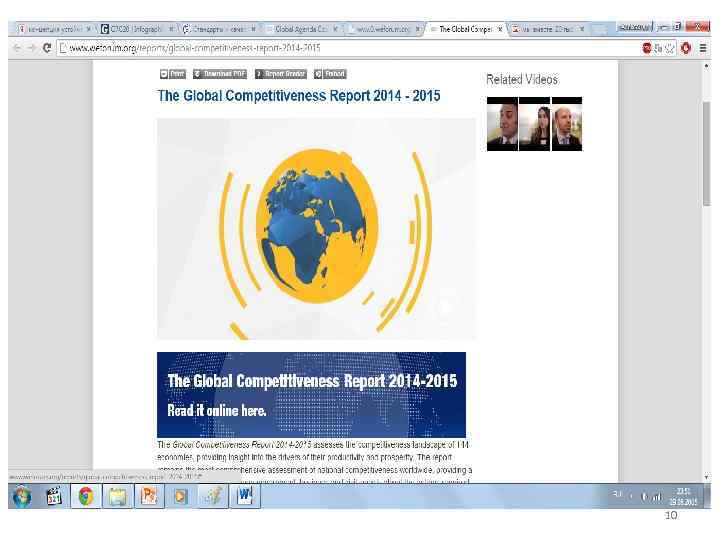Click the Print button

pyautogui.click(x=173, y=74)
